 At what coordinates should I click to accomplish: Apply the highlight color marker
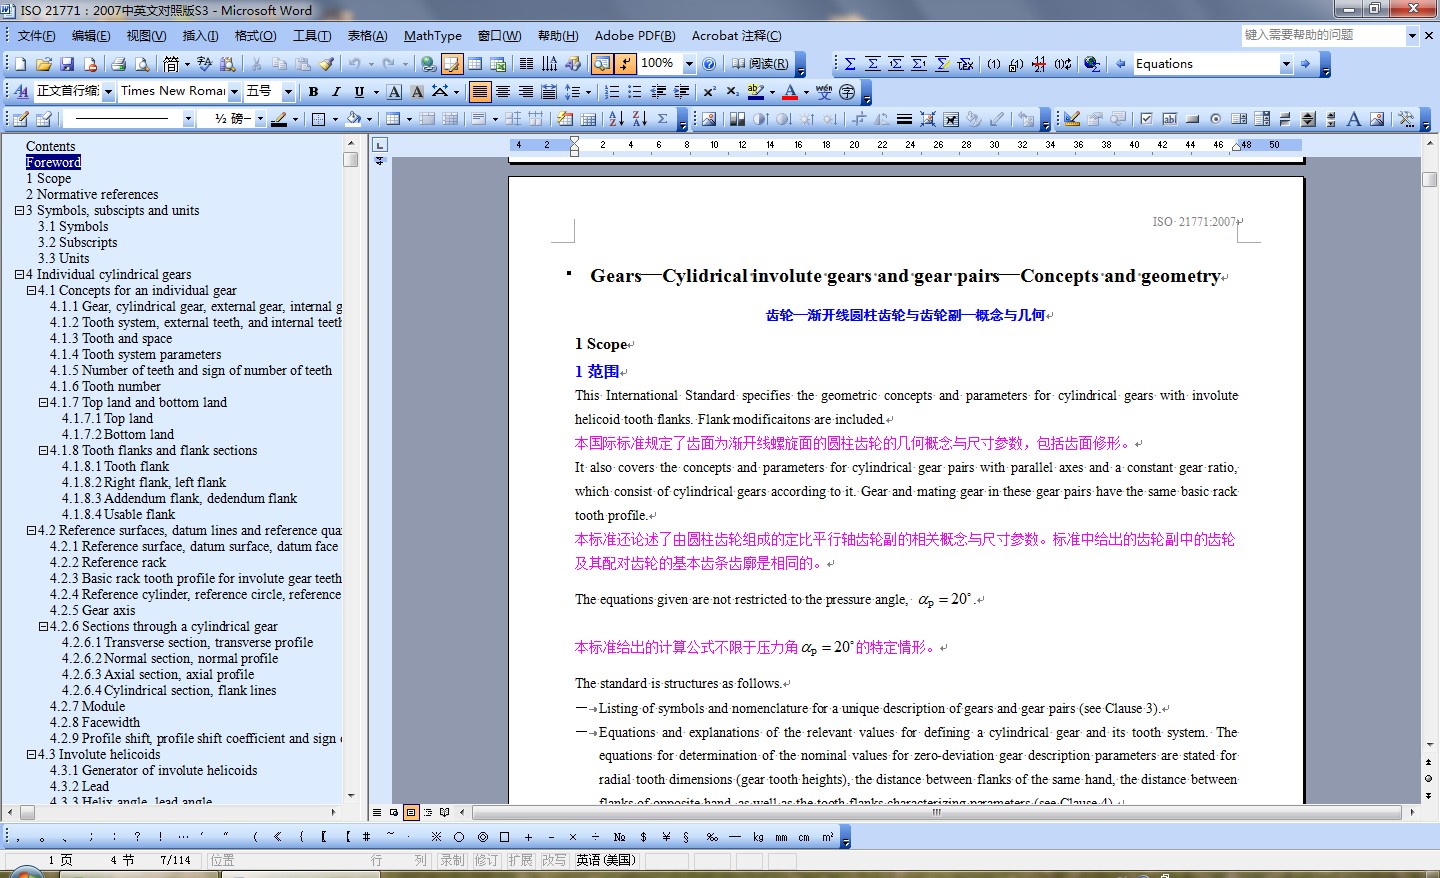tap(756, 92)
